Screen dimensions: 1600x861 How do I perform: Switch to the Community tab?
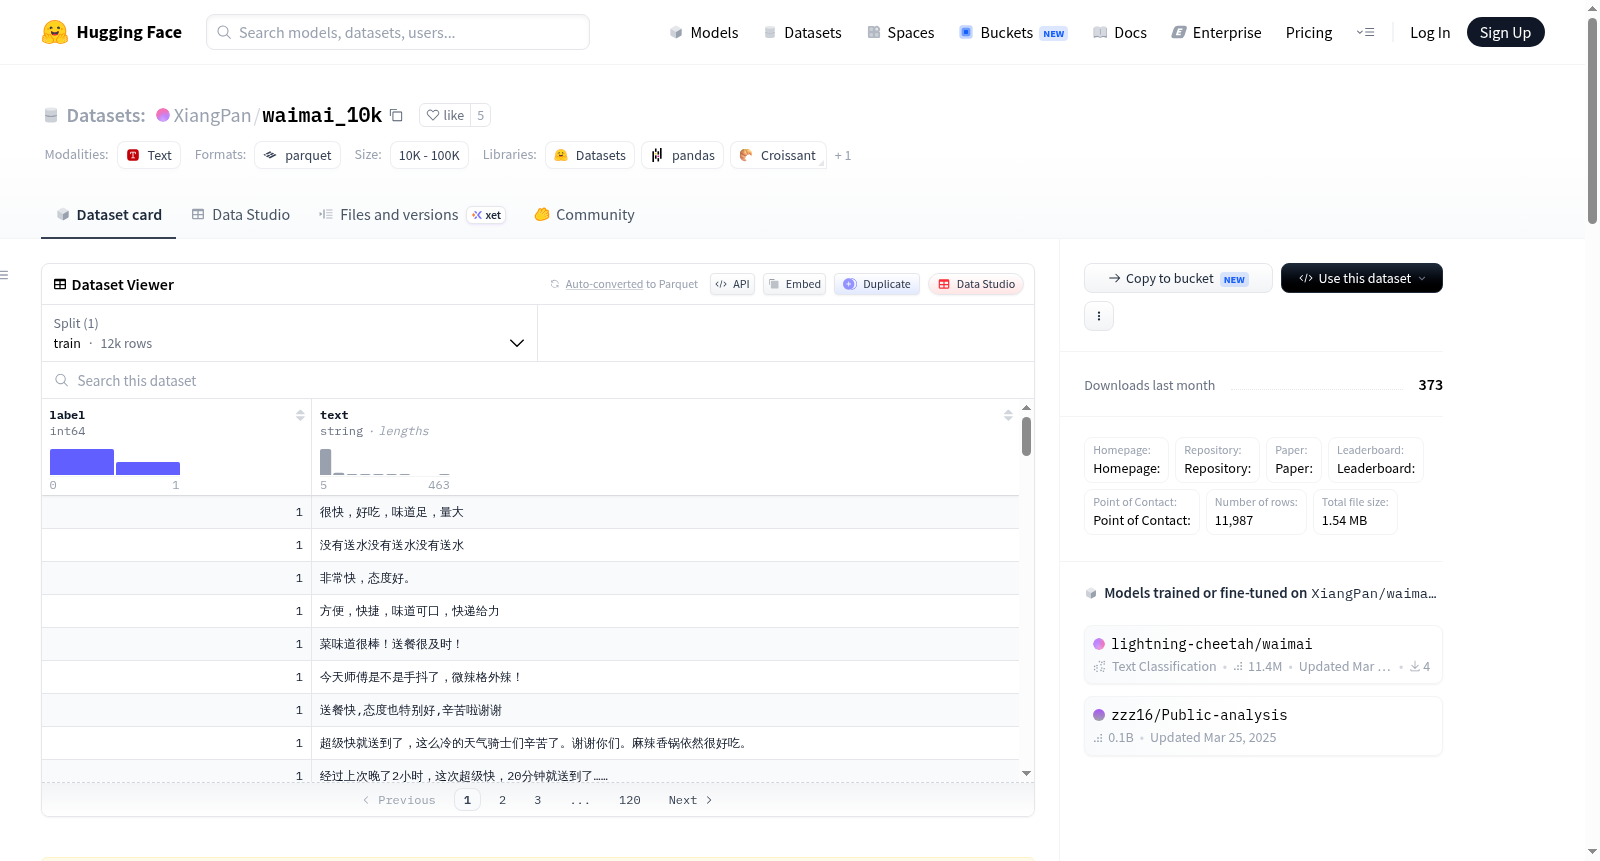584,214
